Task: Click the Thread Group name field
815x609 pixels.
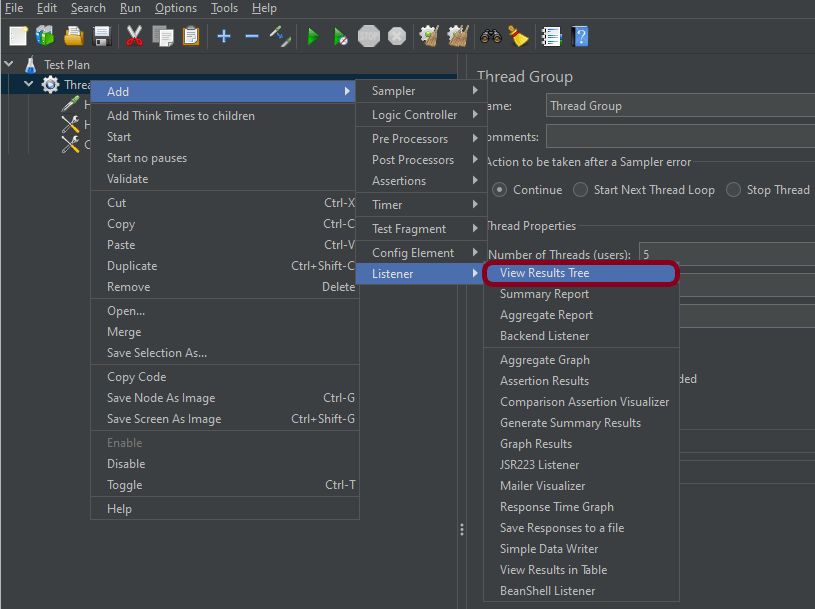Action: [x=680, y=106]
